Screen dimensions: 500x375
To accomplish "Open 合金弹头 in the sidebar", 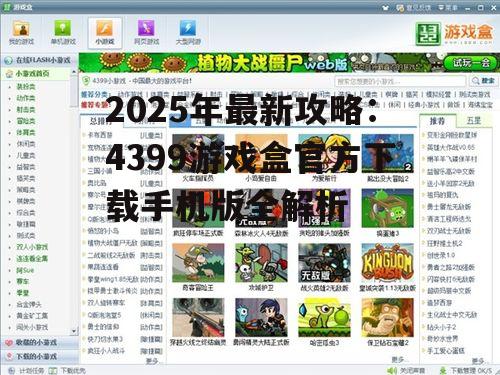I will pyautogui.click(x=29, y=305).
